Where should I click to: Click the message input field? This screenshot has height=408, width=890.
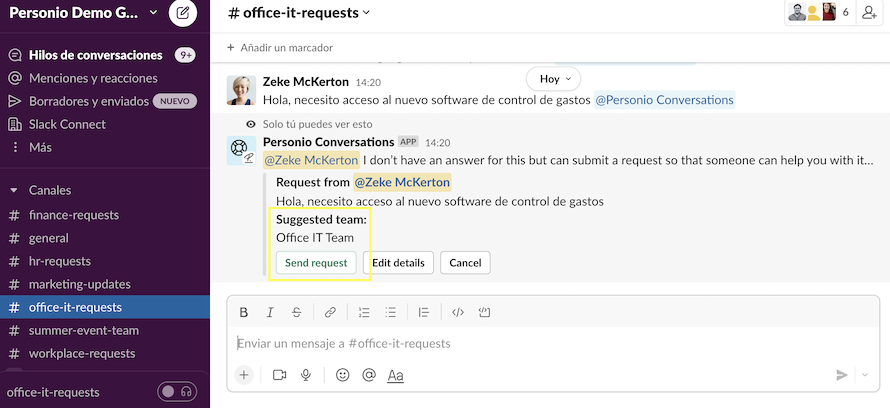553,343
